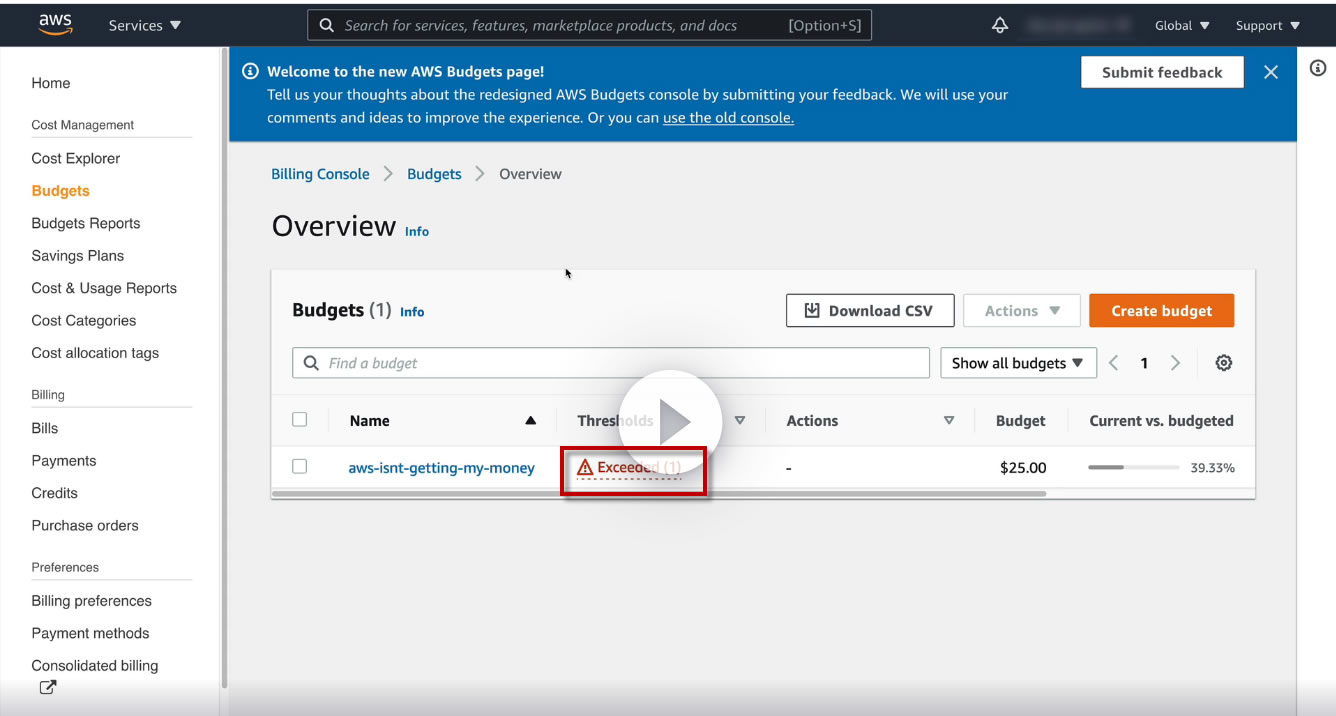Click the Exceeded threshold warning icon
The width and height of the screenshot is (1336, 716).
(586, 468)
